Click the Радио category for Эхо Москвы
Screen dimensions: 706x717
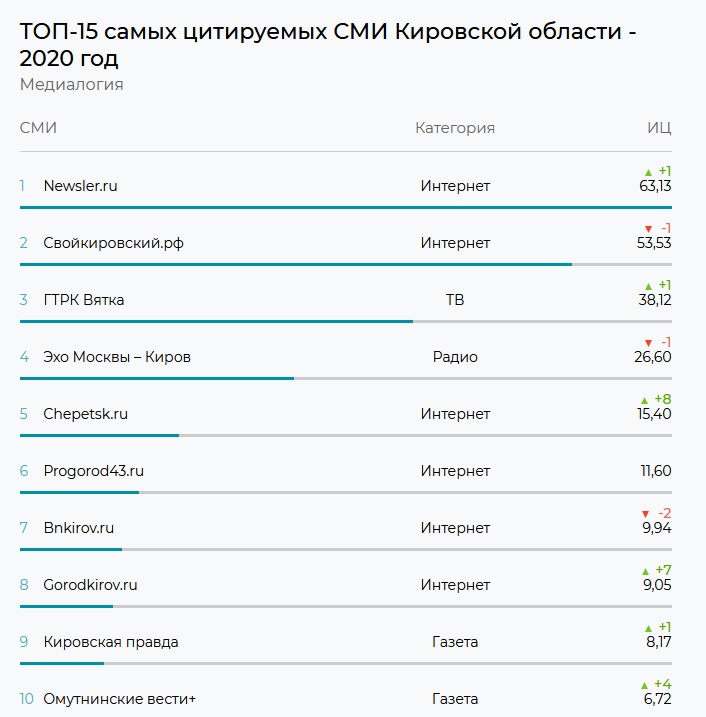point(455,357)
